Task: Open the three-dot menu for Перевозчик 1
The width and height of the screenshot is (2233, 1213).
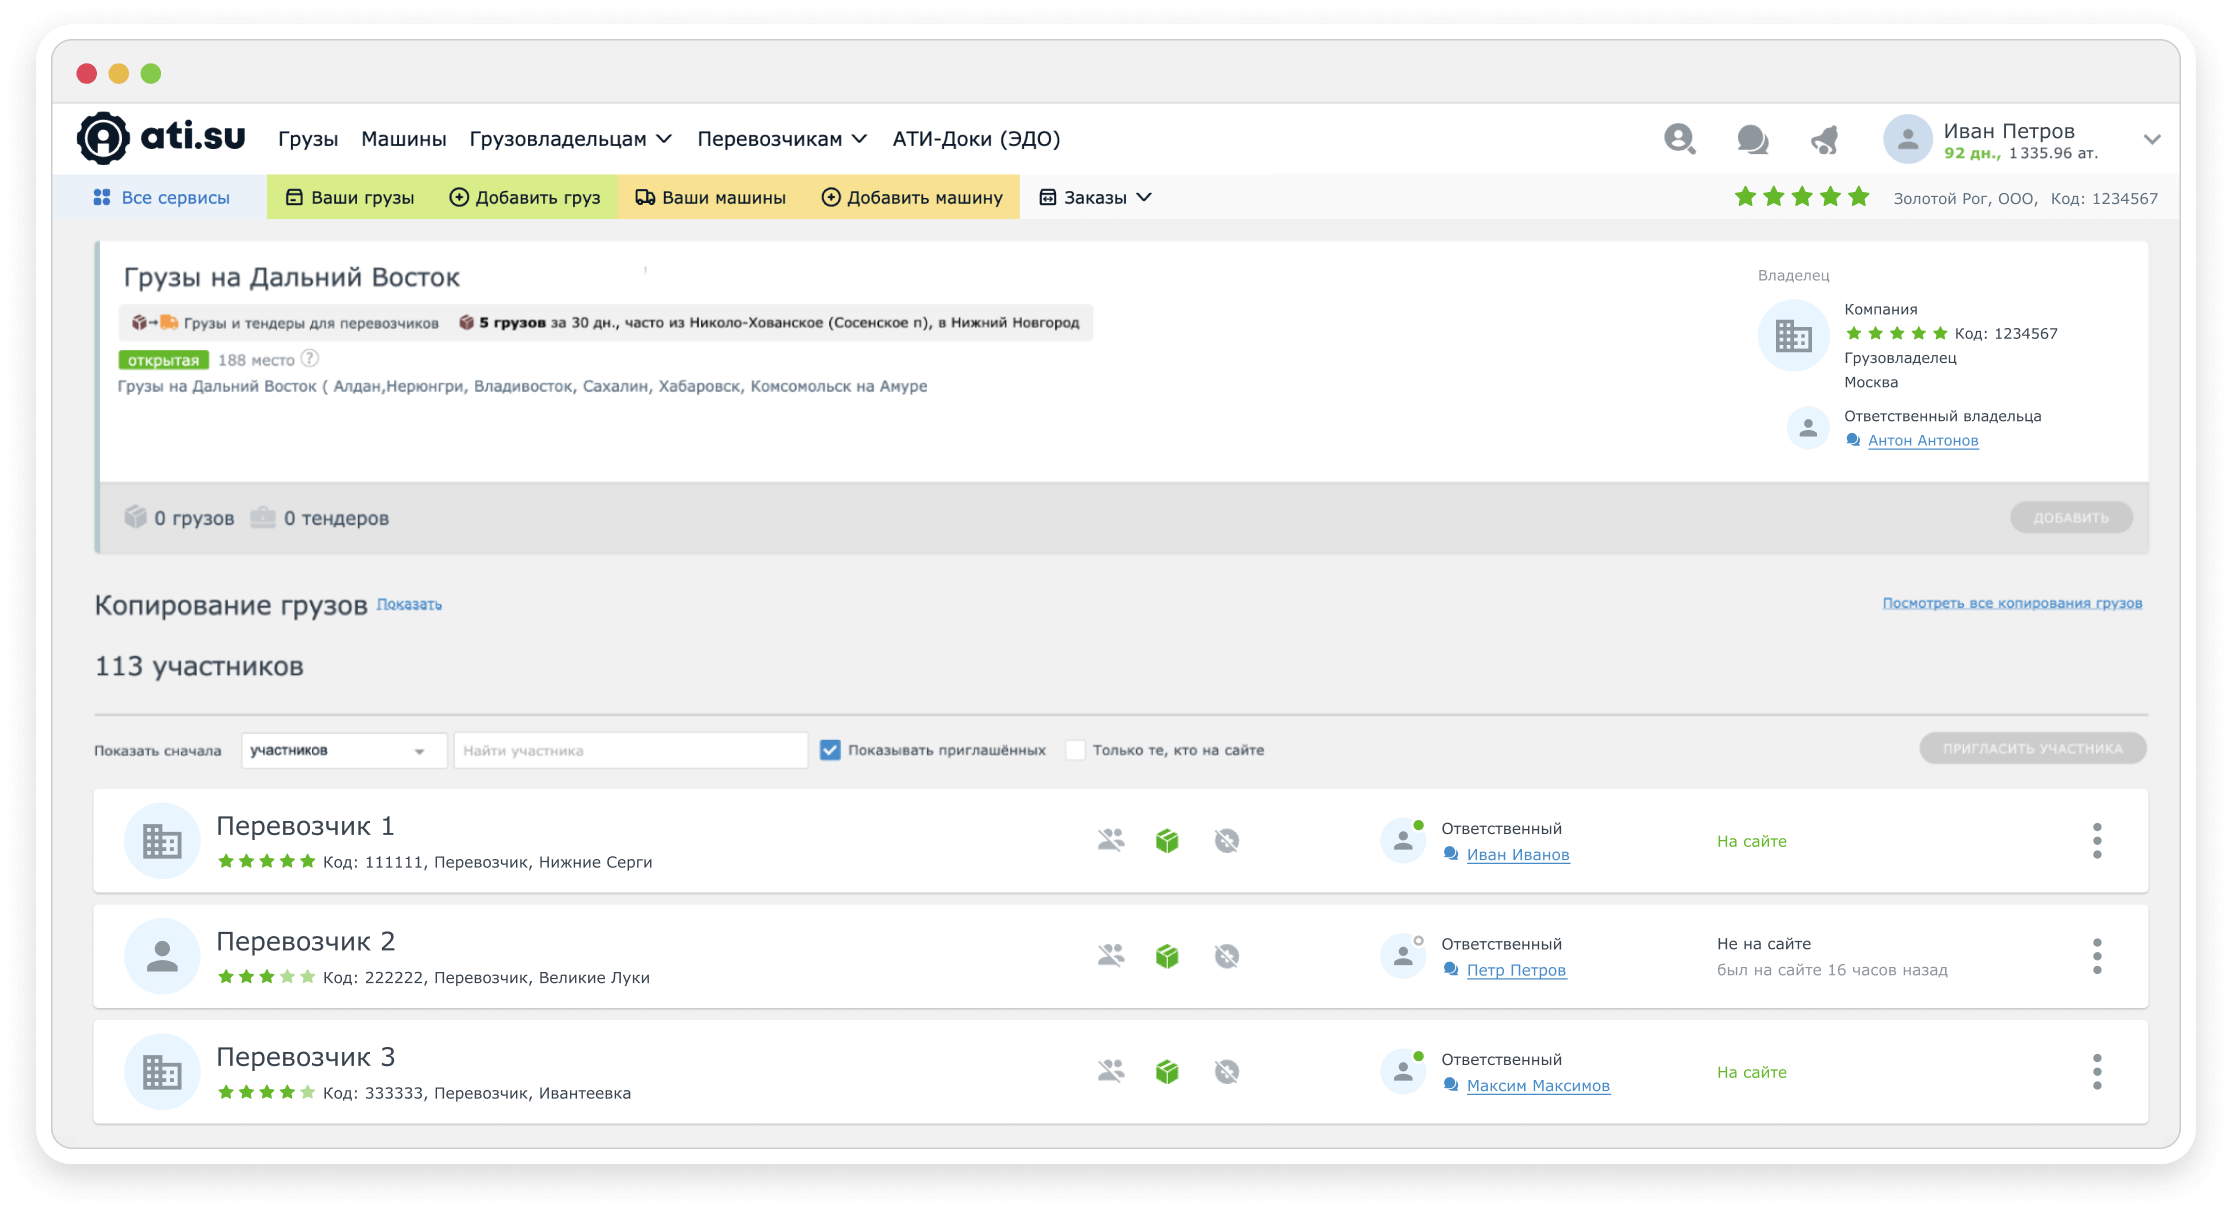Action: (x=2097, y=841)
